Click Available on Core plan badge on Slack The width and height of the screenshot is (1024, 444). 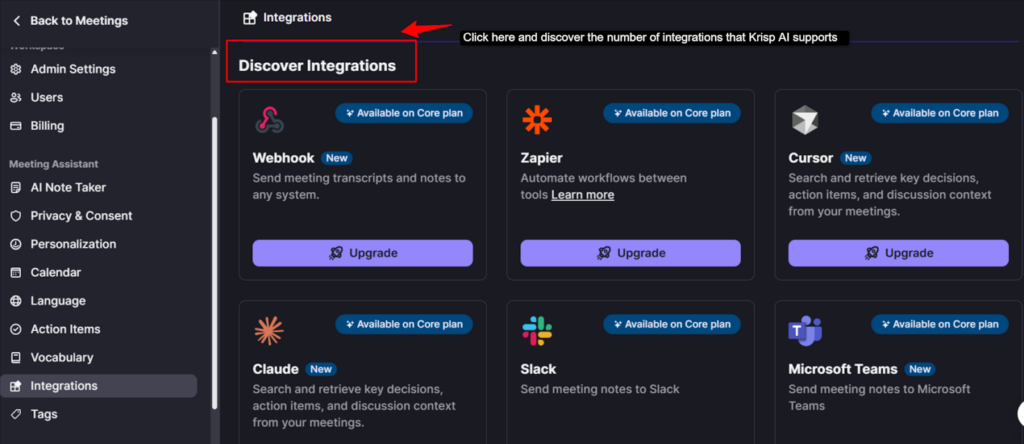coord(671,324)
